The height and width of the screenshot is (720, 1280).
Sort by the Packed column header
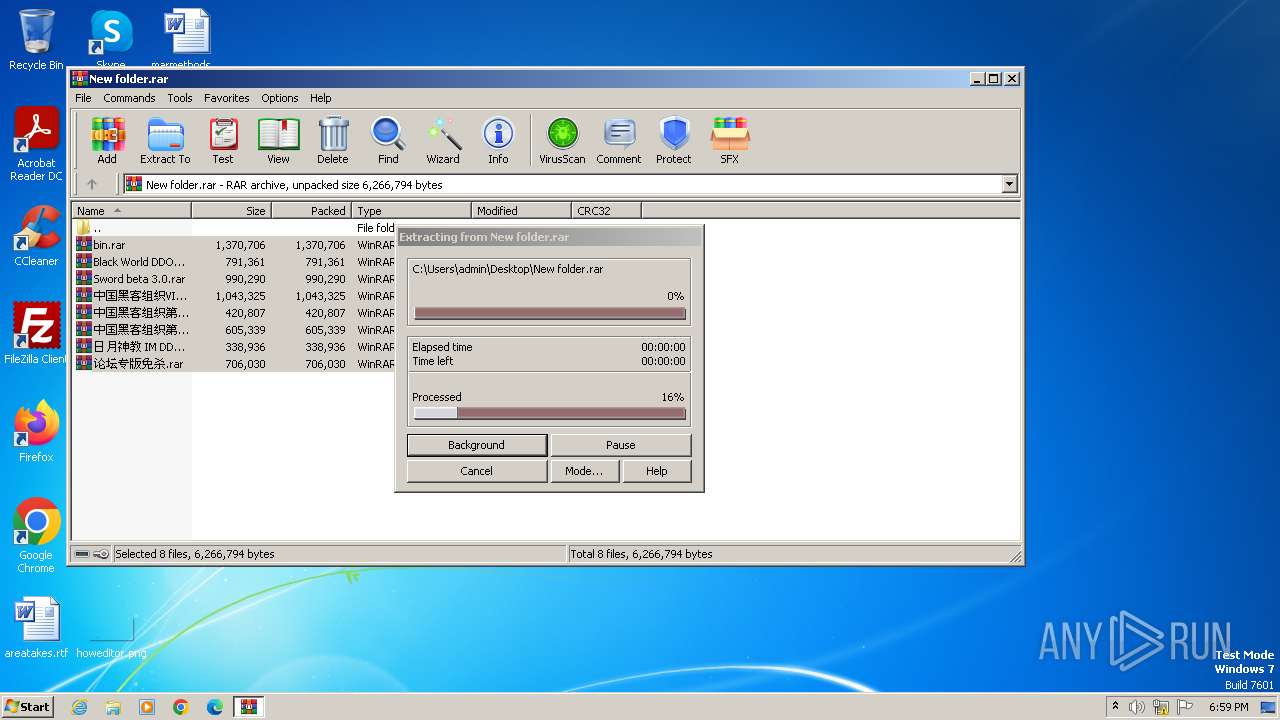pos(312,211)
